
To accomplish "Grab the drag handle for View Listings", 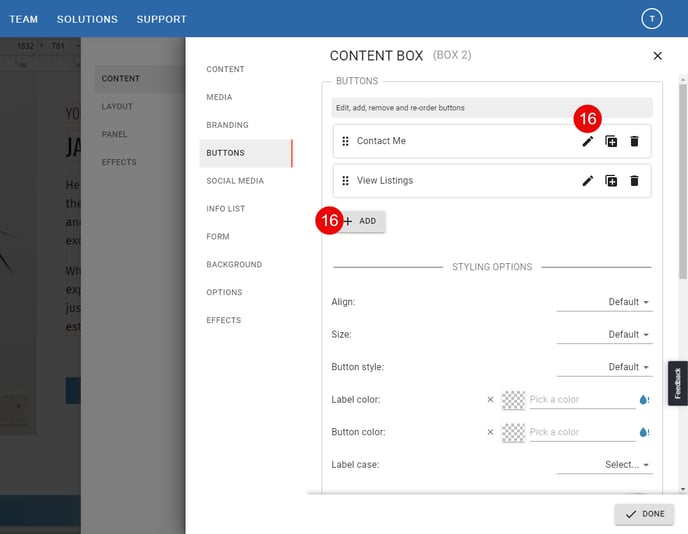I will tap(345, 181).
